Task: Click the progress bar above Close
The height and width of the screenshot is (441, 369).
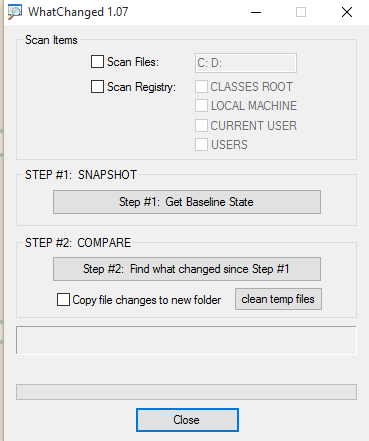Action: coord(186,392)
